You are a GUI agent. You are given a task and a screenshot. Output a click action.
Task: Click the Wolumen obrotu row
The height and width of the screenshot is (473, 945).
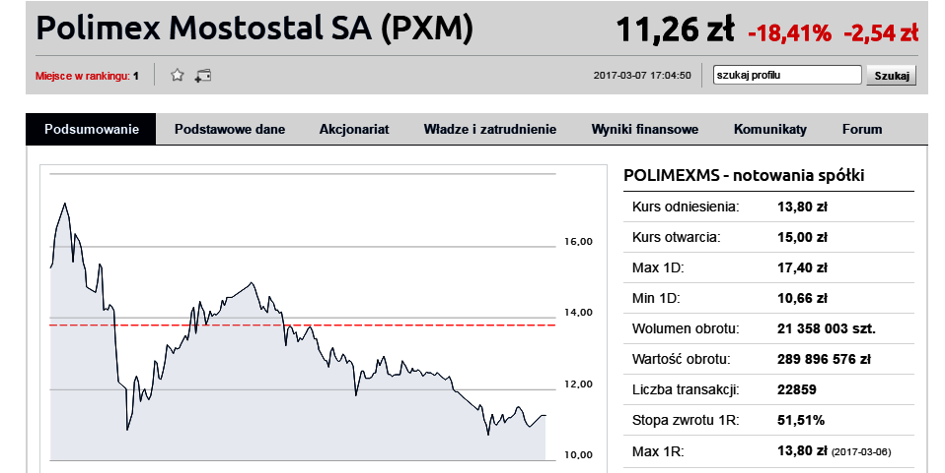(x=768, y=328)
